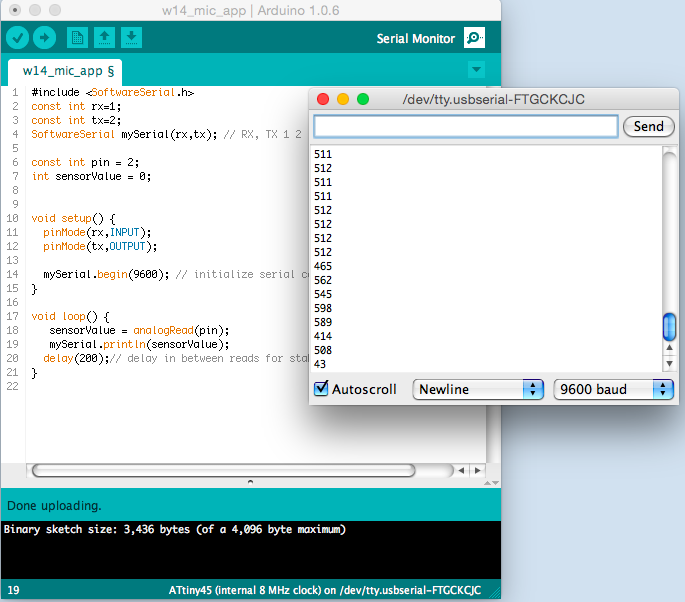685x602 pixels.
Task: Click the pinMode(rx,INPUT) line
Action: 97,232
